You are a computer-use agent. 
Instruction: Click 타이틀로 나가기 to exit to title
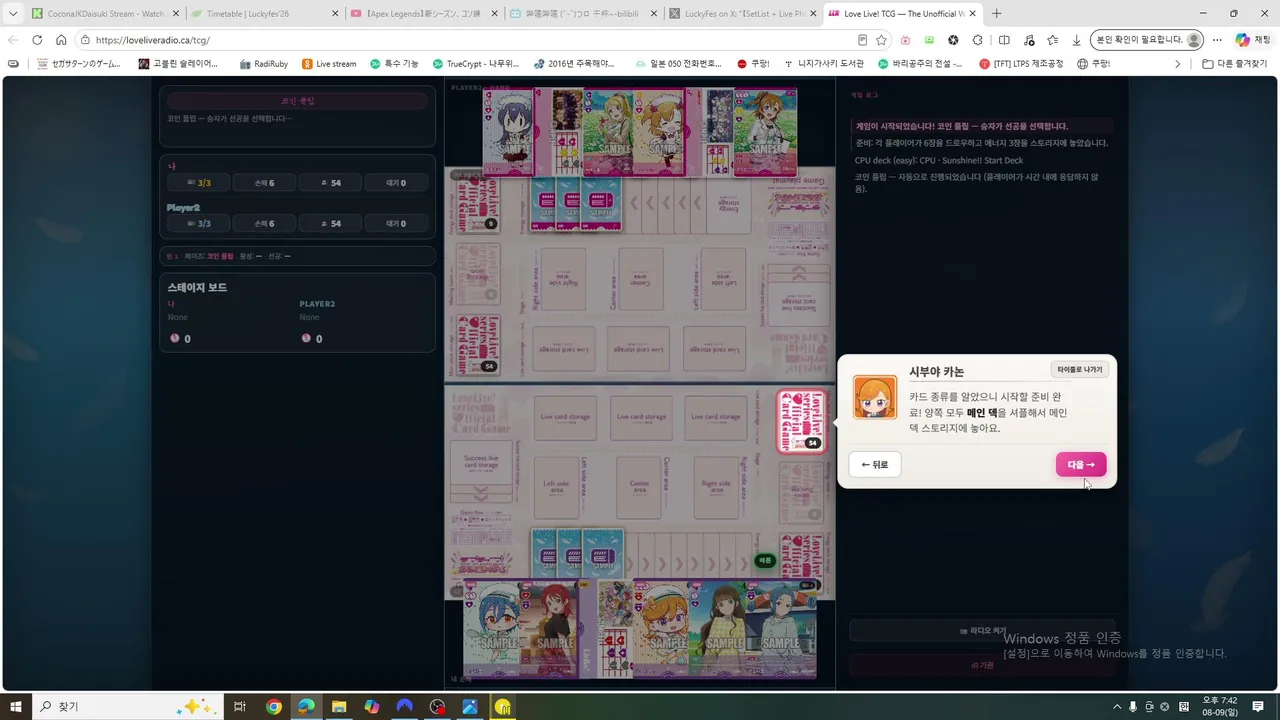coord(1080,370)
